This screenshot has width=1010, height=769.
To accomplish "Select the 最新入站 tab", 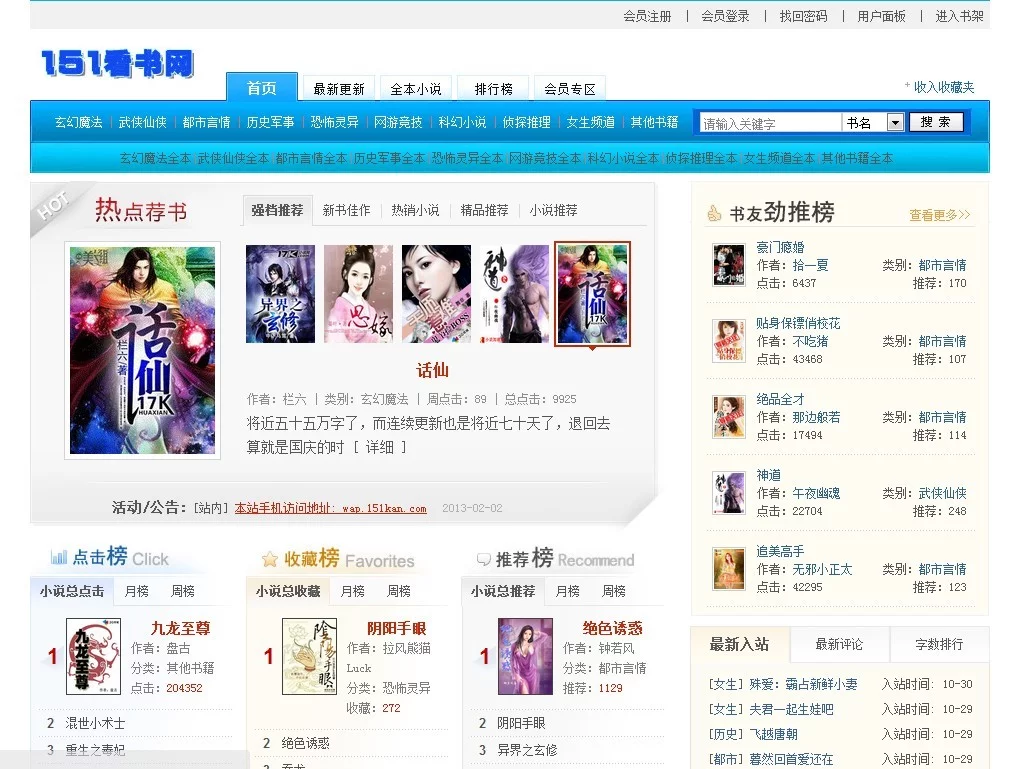I will click(x=739, y=644).
